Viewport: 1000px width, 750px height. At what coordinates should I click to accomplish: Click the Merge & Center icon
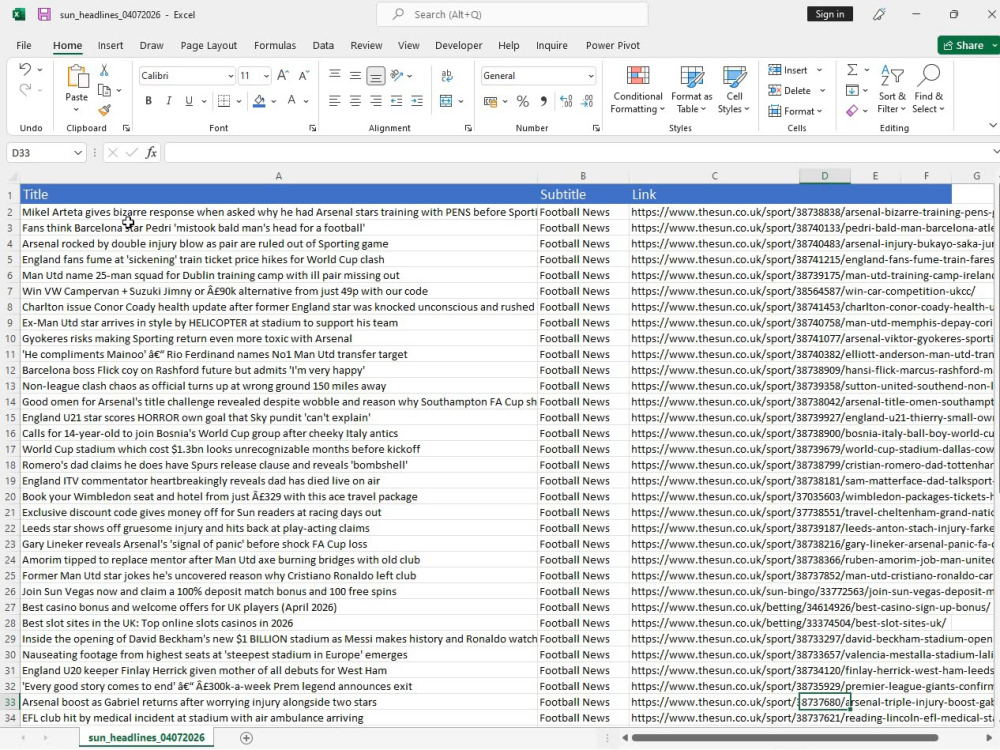[446, 101]
